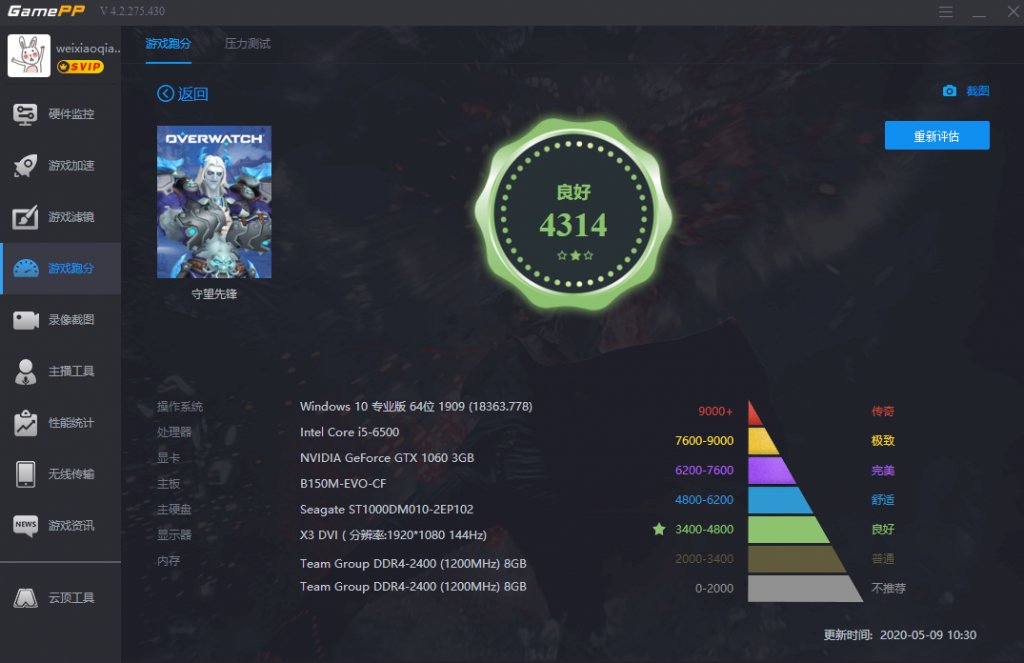Click the second Team Group DDR4-2400 row
Viewport: 1024px width, 663px height.
click(x=413, y=587)
